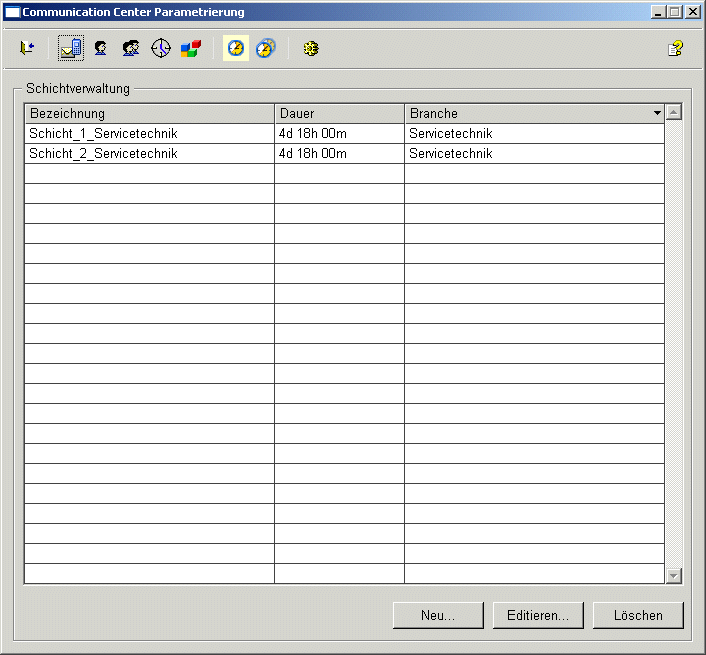Click the second blue clock icon
The width and height of the screenshot is (706, 655).
265,48
